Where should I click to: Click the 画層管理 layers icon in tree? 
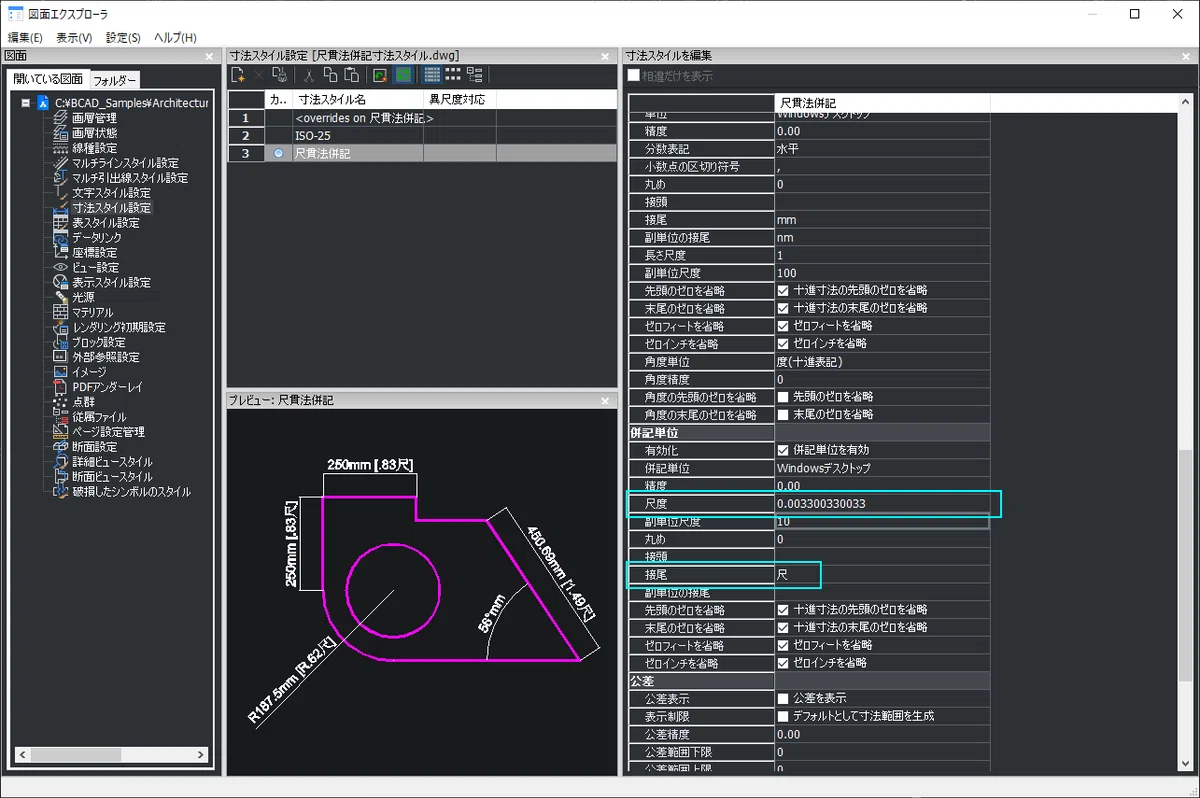pos(60,118)
